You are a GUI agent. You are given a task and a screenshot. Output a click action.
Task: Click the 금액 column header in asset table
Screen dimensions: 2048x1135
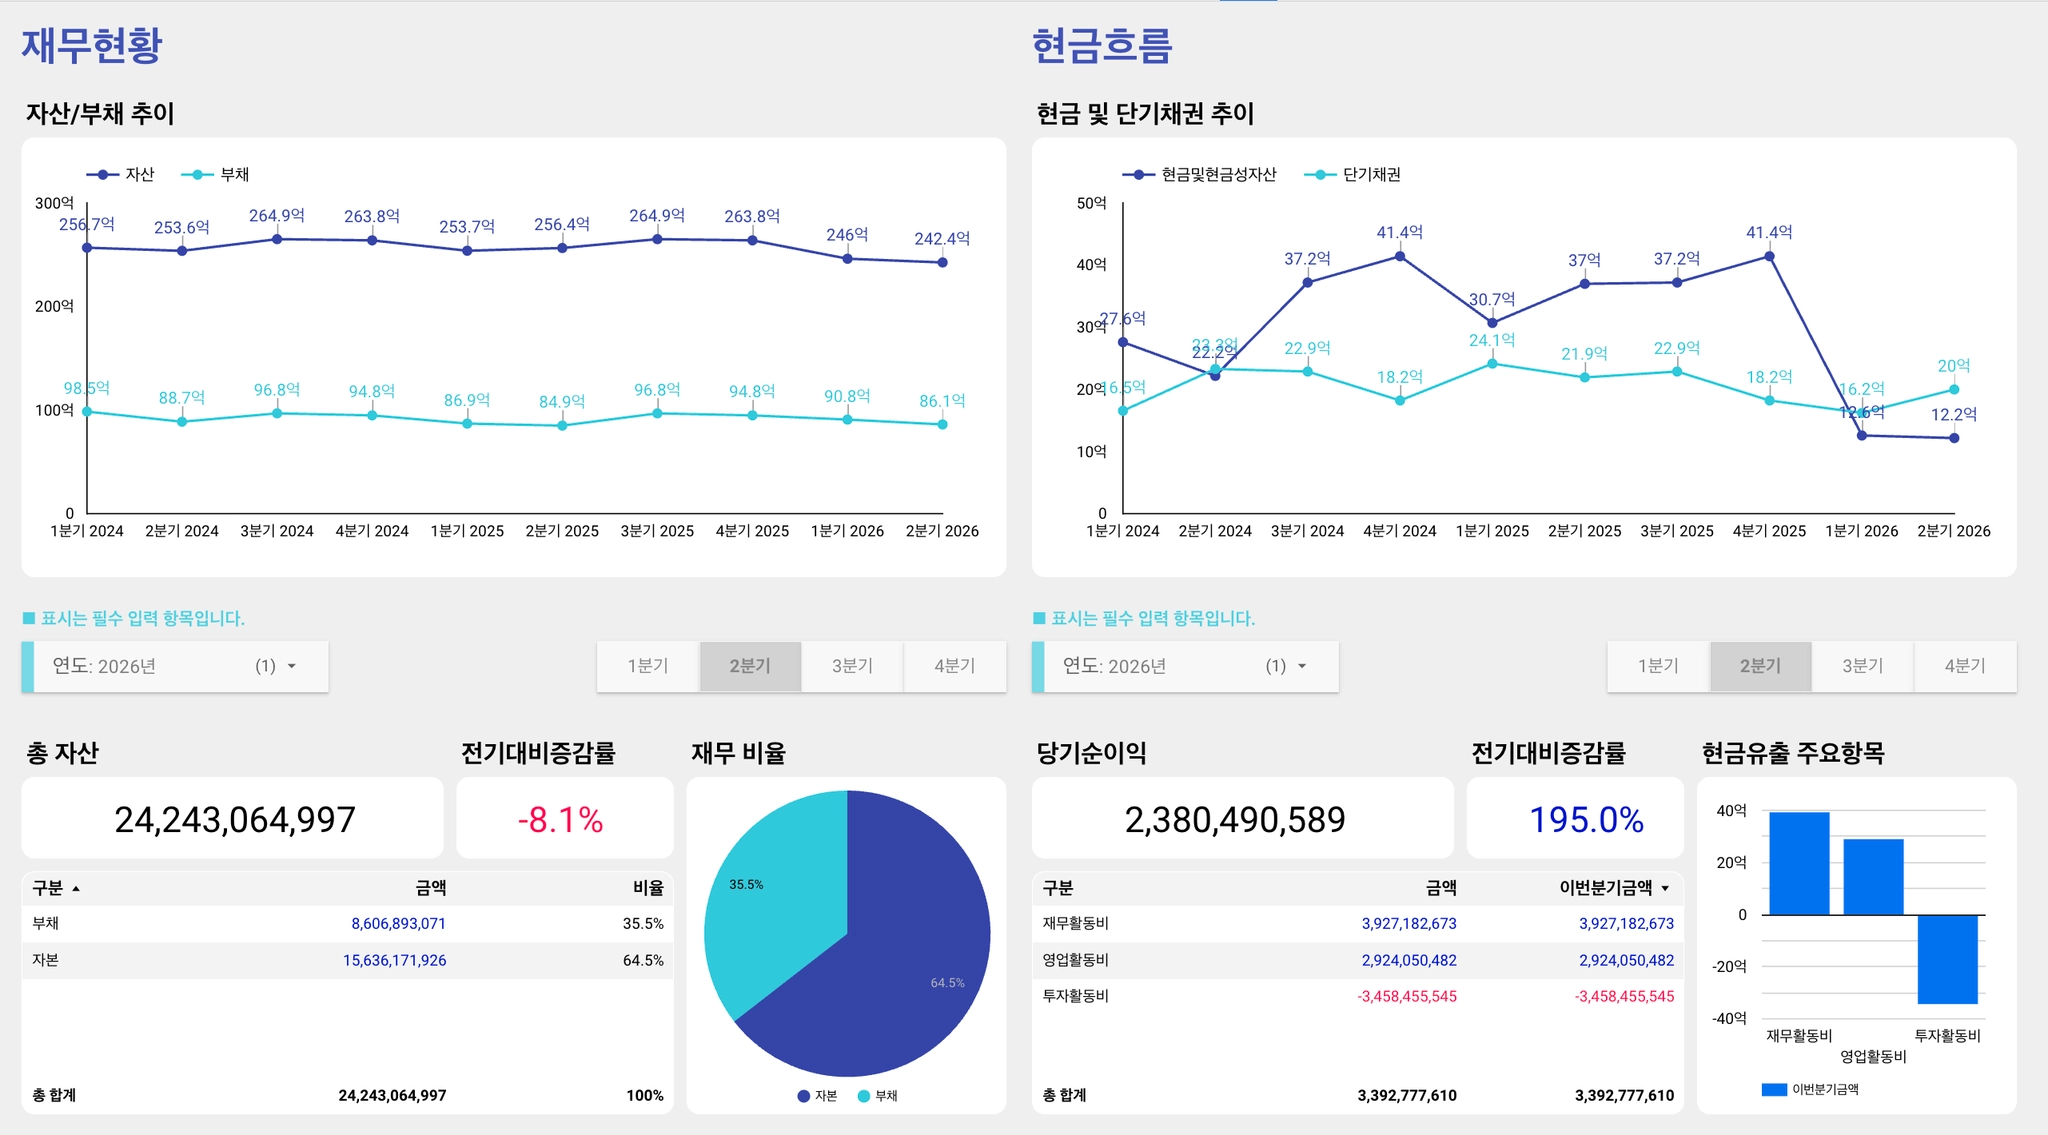(x=431, y=888)
